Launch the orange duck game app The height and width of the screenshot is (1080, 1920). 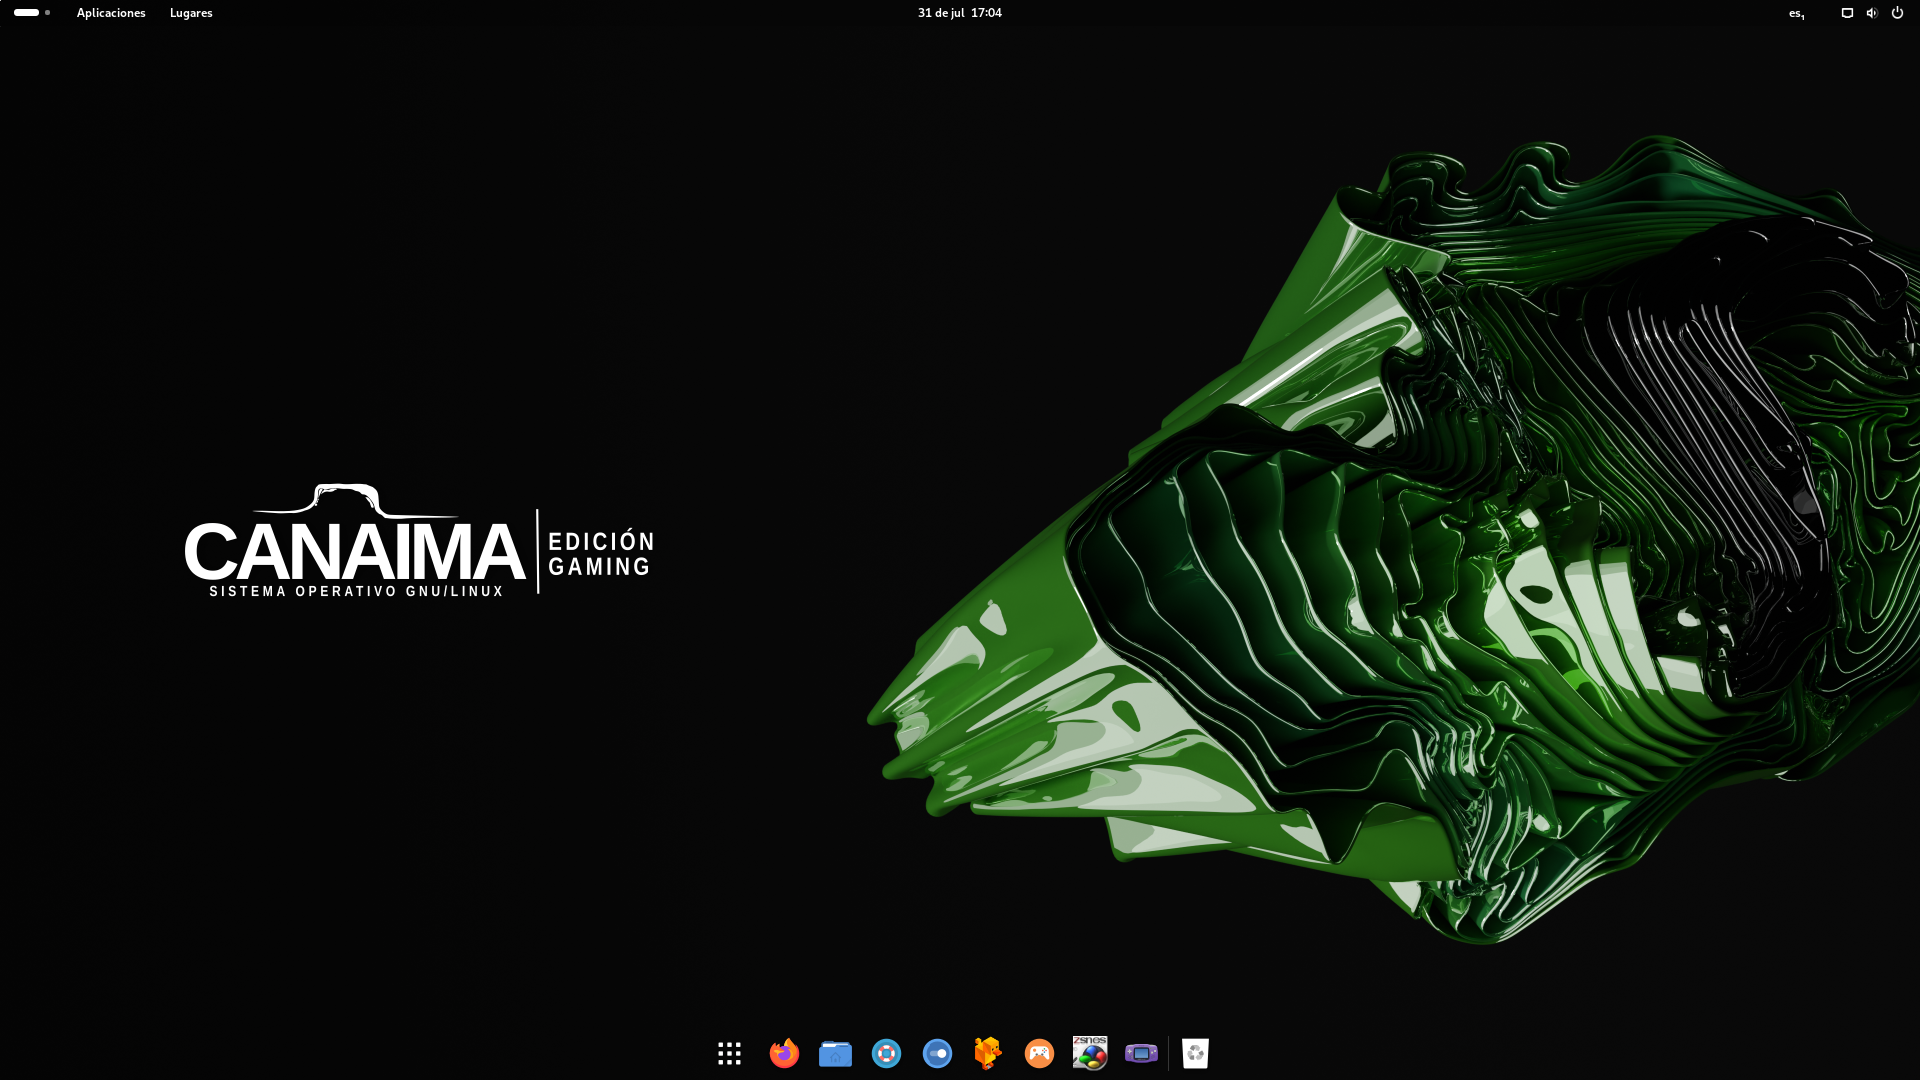(988, 1053)
